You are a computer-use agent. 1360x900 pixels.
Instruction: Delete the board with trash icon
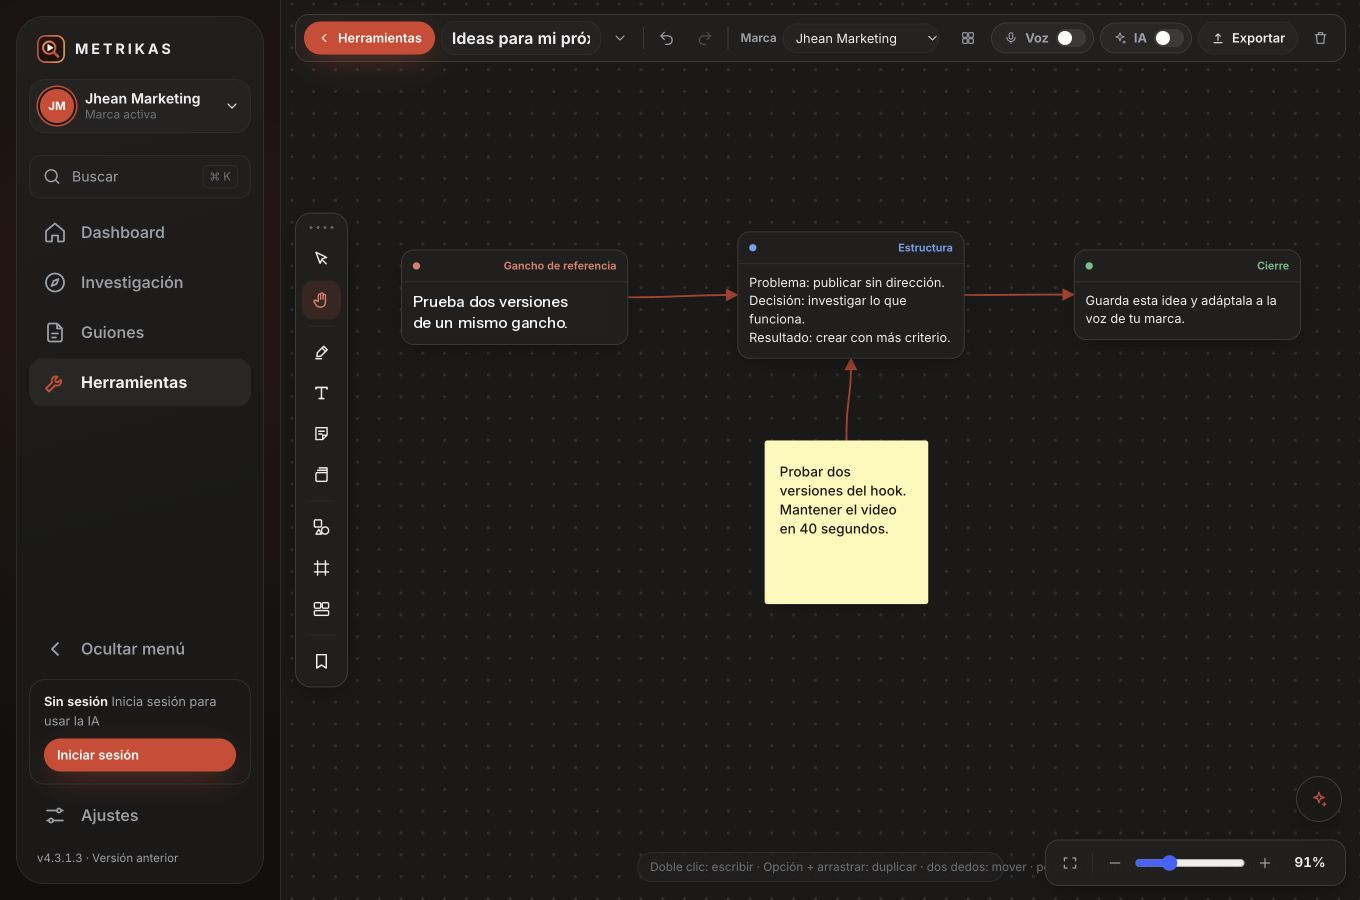[x=1320, y=38]
